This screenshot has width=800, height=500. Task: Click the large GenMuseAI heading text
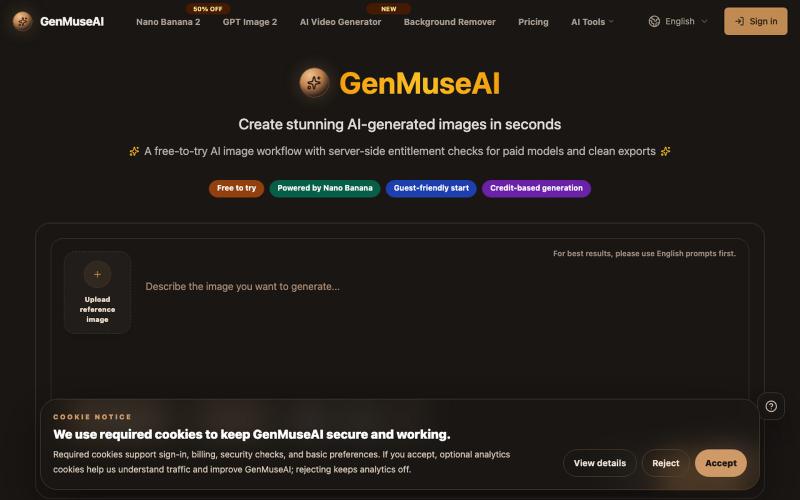(419, 83)
